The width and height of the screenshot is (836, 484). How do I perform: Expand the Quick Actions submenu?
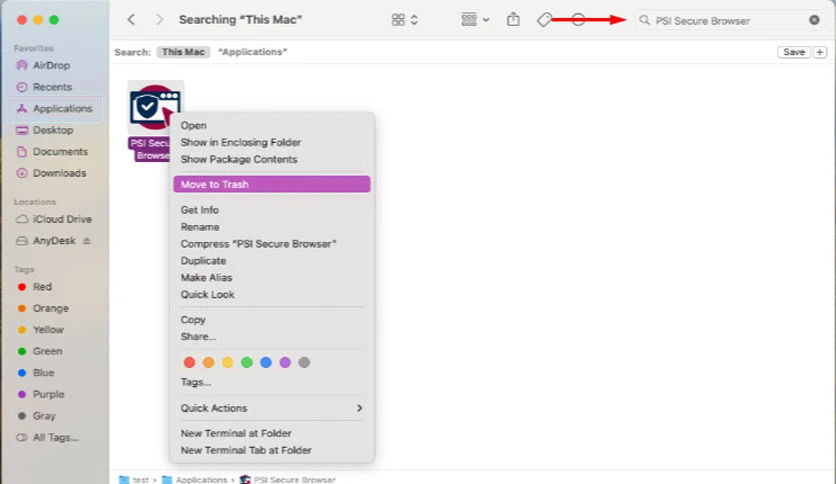pyautogui.click(x=272, y=408)
